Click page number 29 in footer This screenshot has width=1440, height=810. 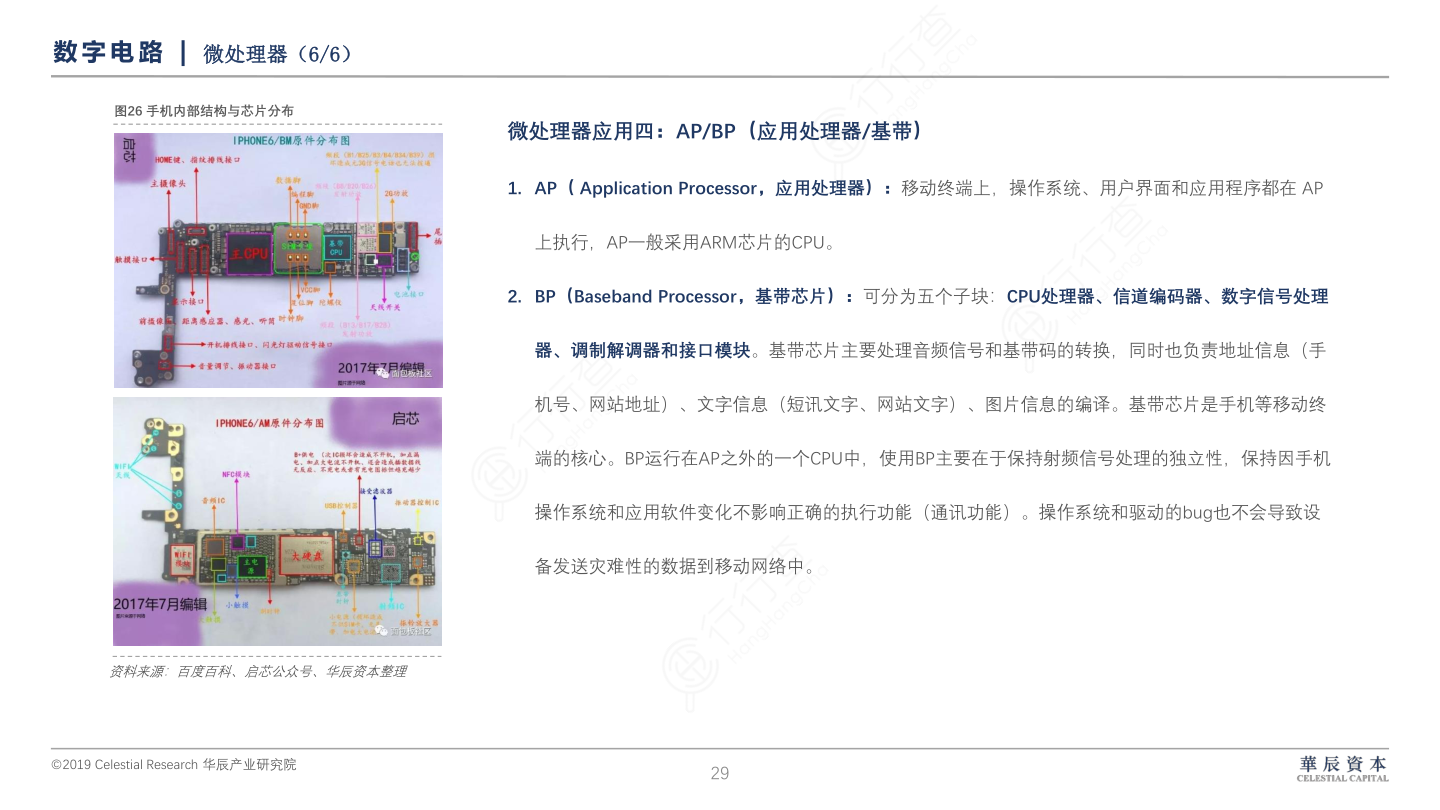[720, 773]
